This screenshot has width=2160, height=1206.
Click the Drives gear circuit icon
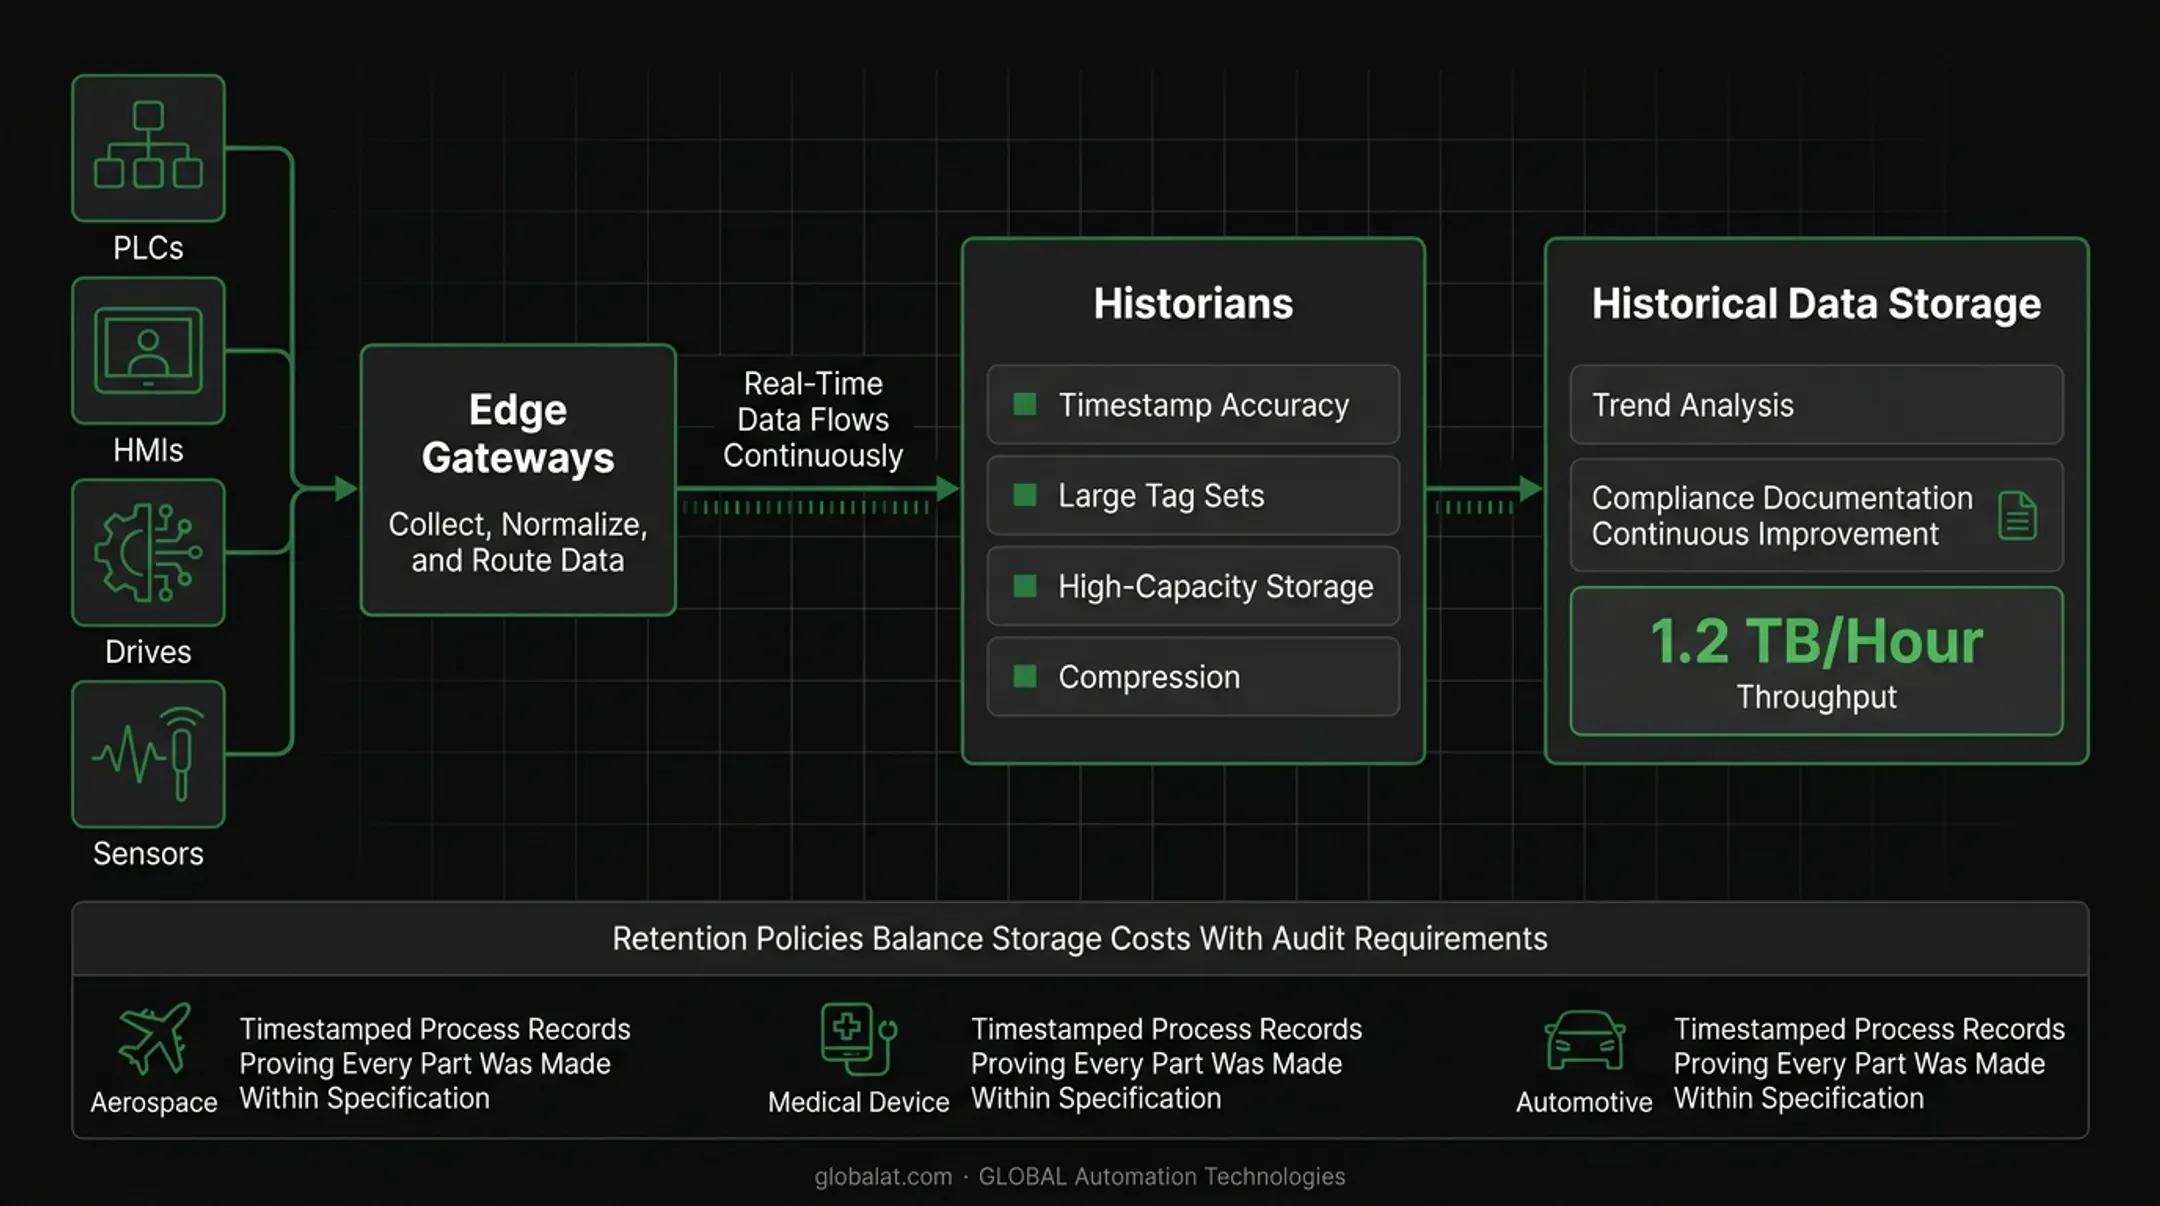148,553
